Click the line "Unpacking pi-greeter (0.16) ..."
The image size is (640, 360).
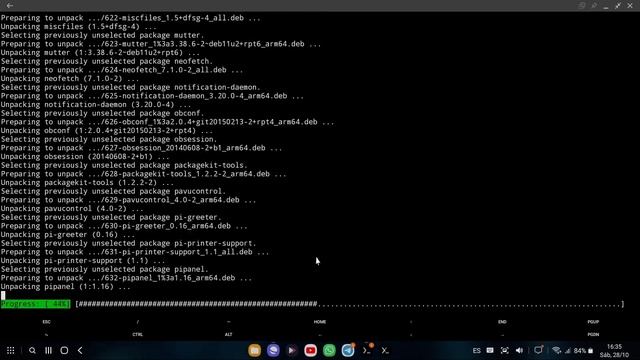(x=67, y=234)
